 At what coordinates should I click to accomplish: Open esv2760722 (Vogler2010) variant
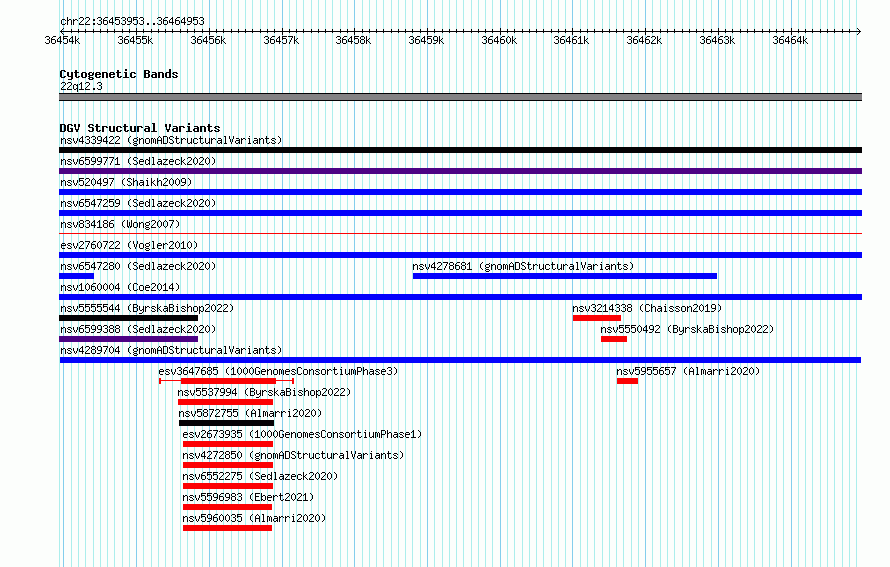pos(129,245)
